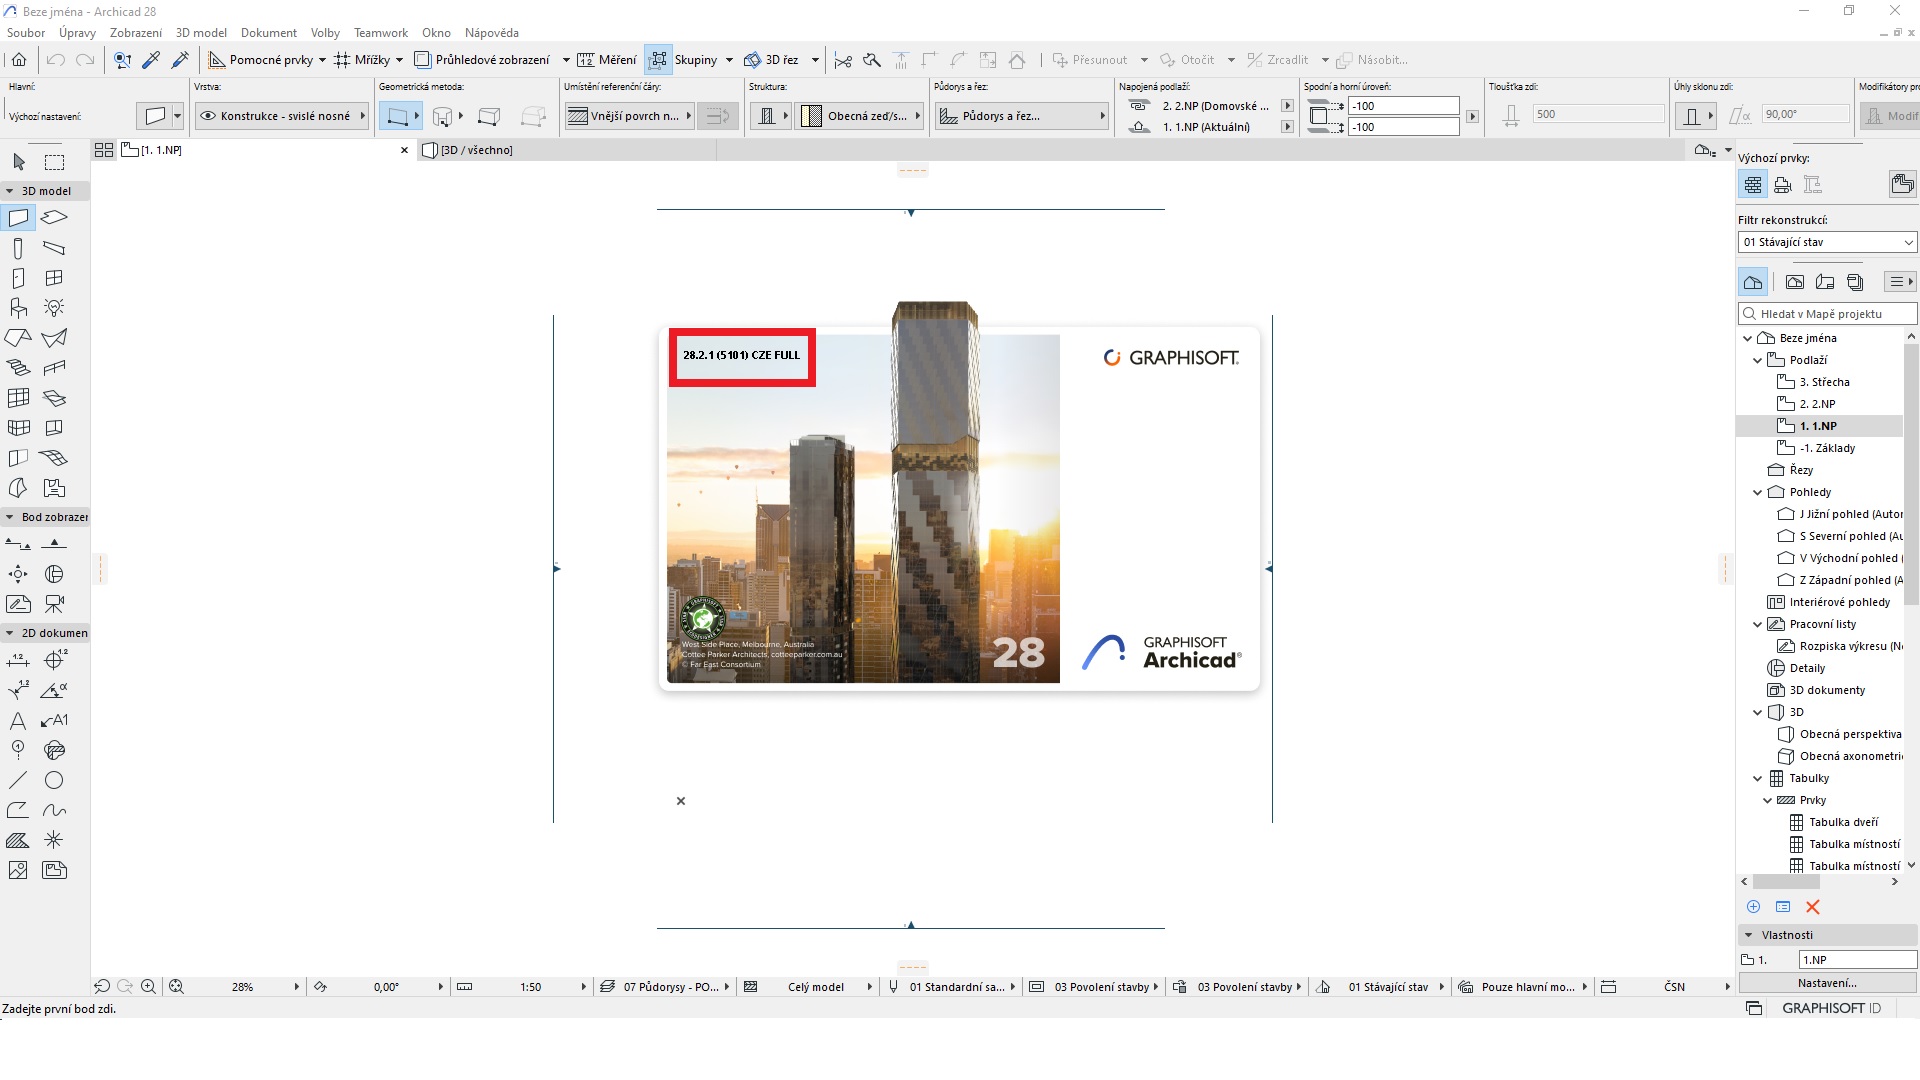Click the Tloušťka zdi 500 field
The width and height of the screenshot is (1920, 1080).
[1597, 115]
